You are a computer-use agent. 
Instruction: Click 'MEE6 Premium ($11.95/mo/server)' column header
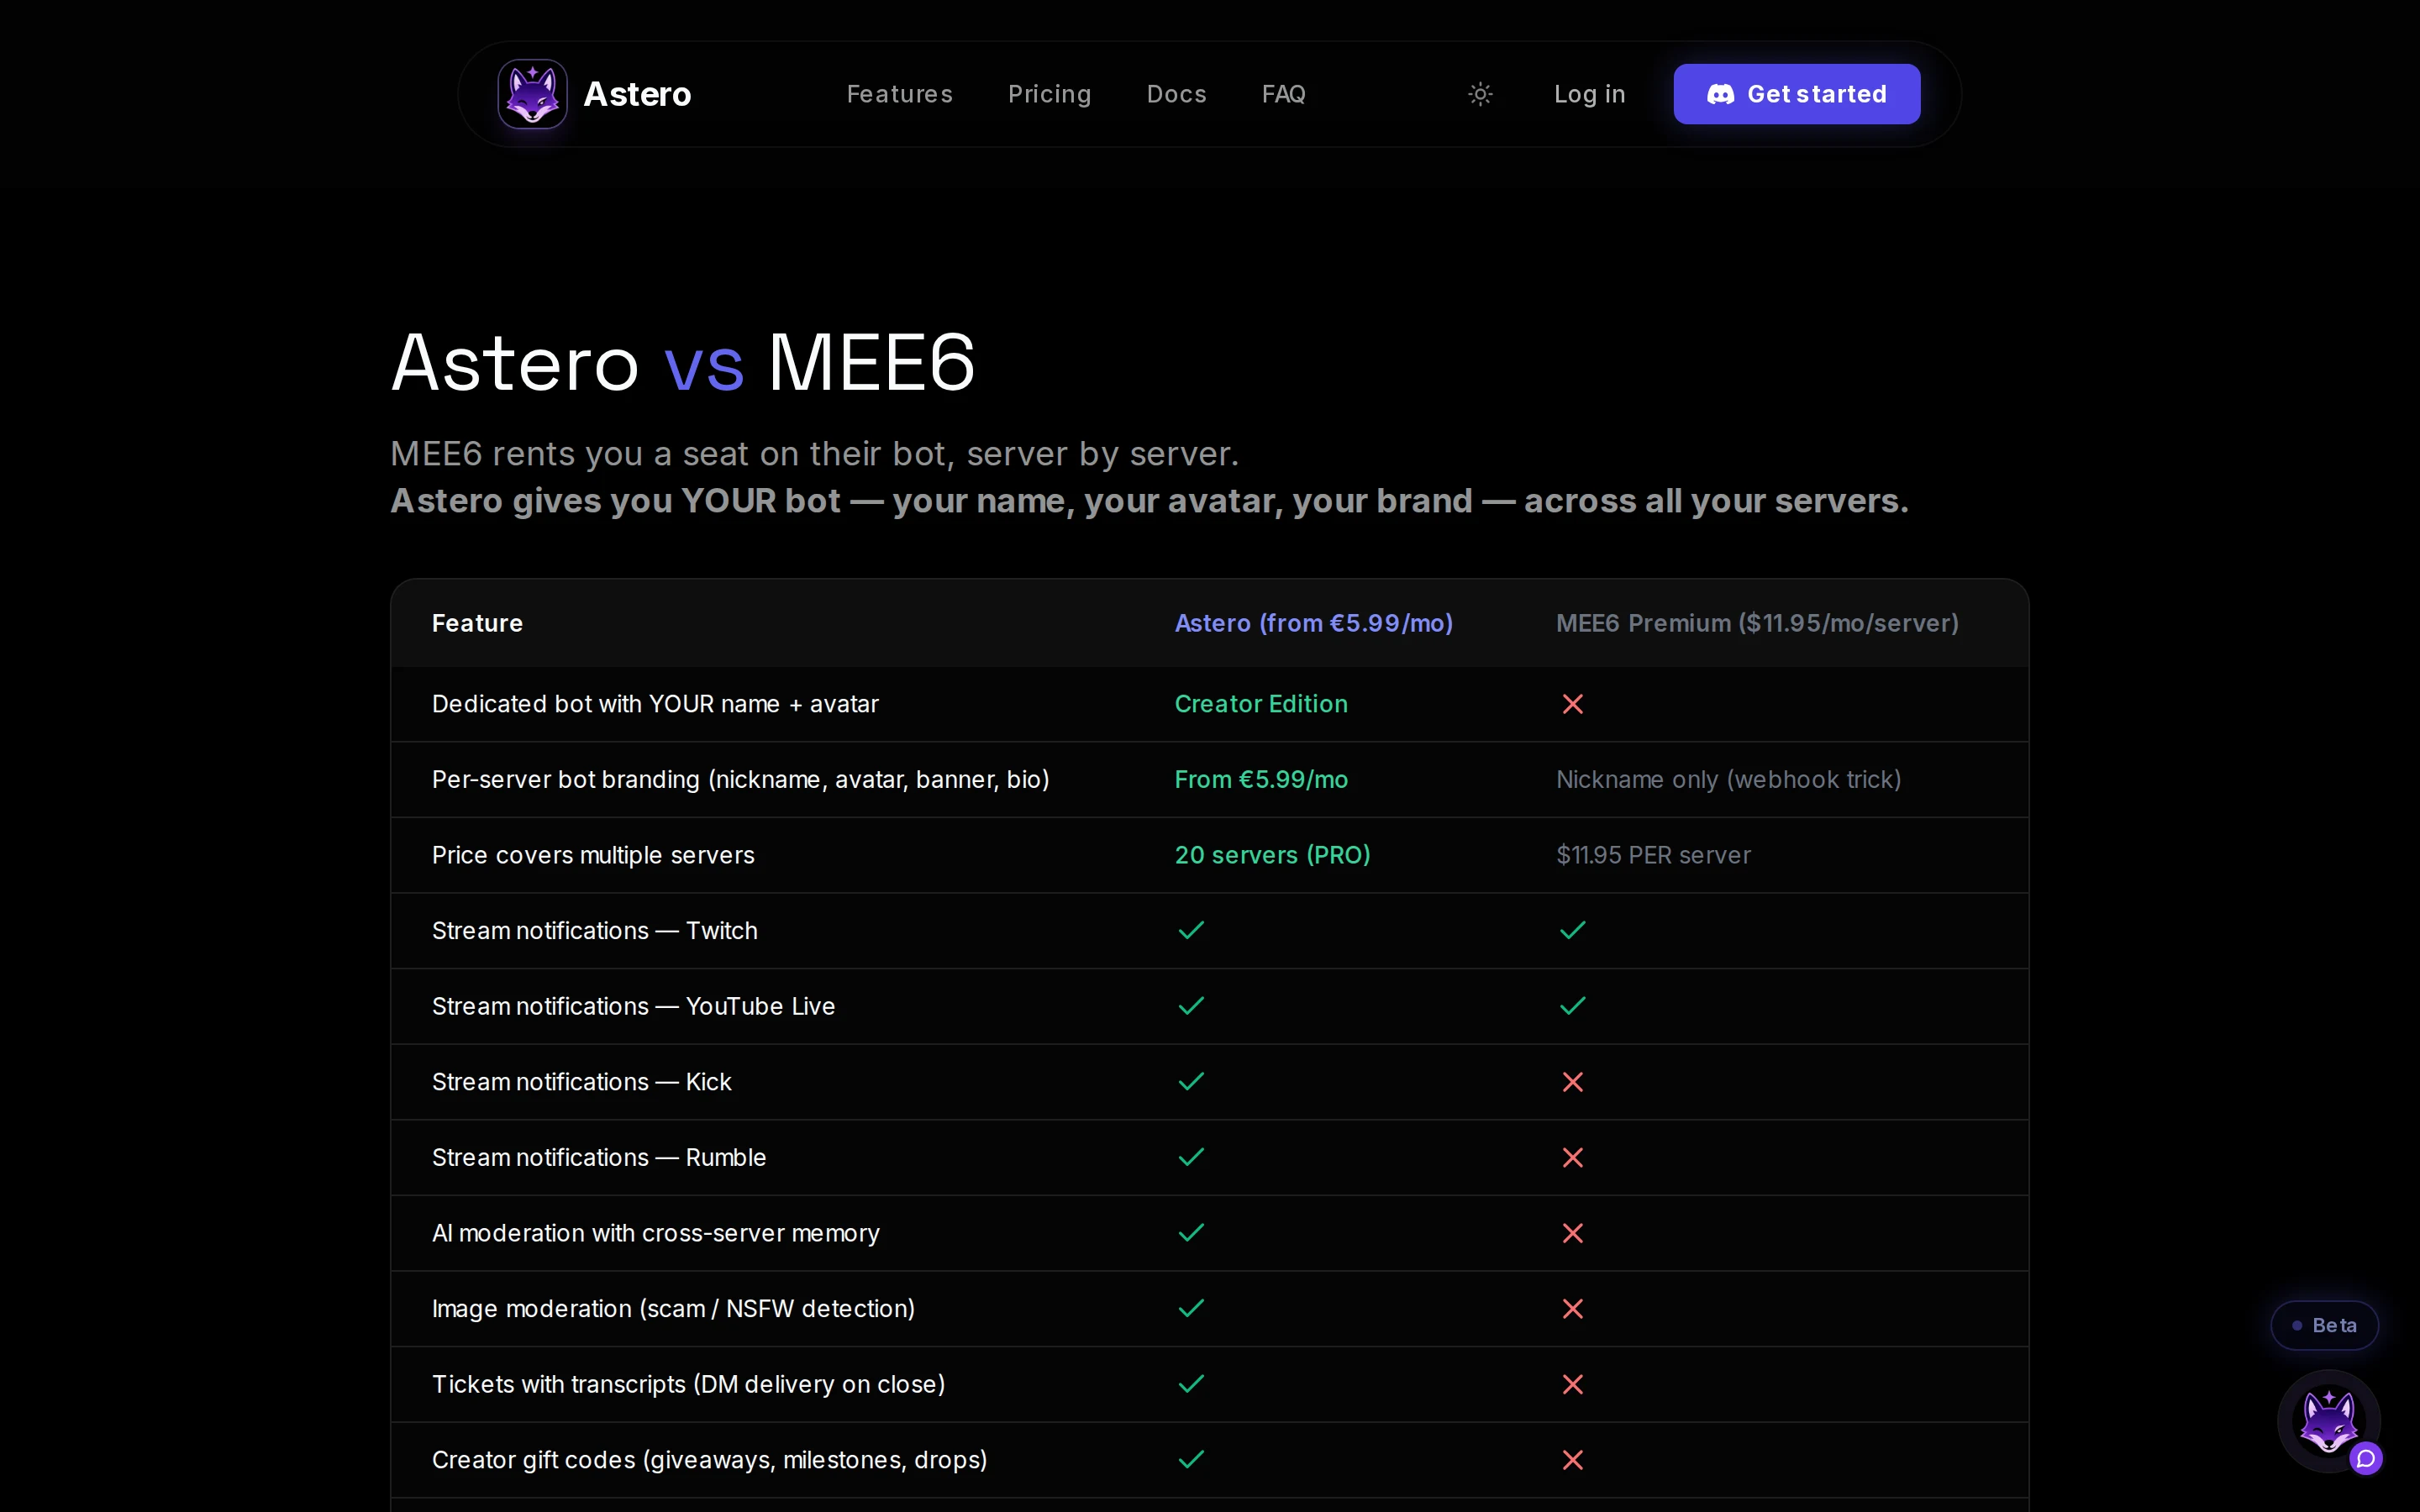pyautogui.click(x=1757, y=623)
